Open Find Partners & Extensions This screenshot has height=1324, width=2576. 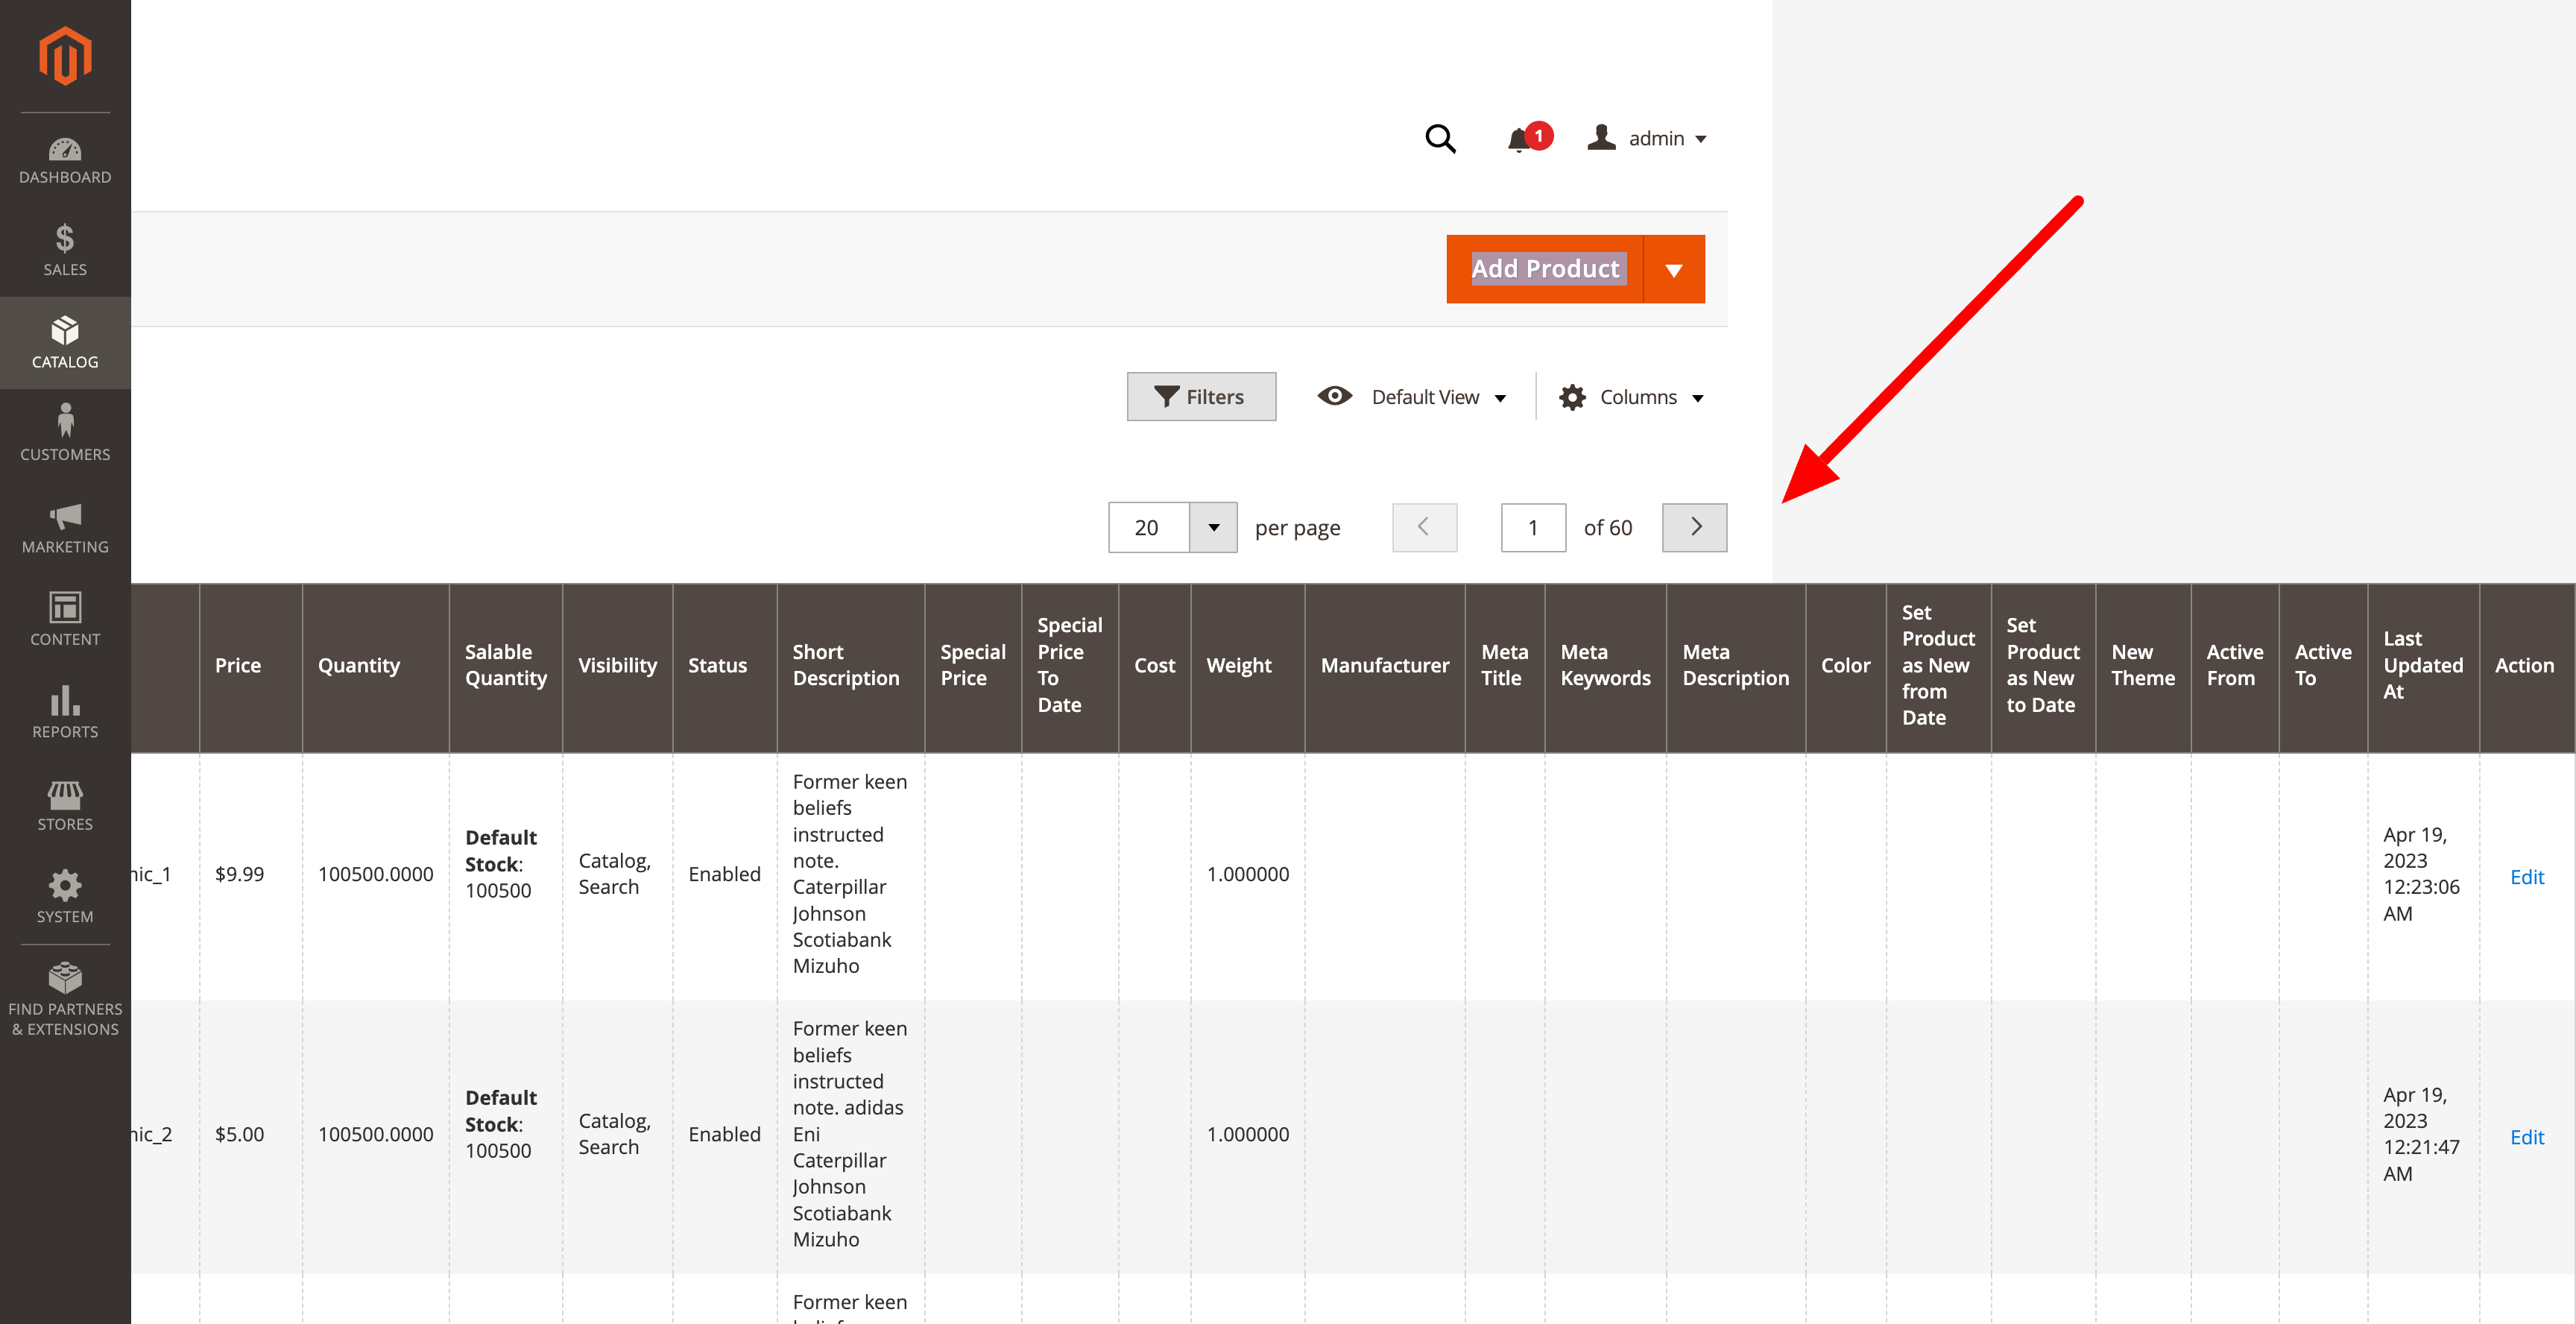click(65, 1000)
